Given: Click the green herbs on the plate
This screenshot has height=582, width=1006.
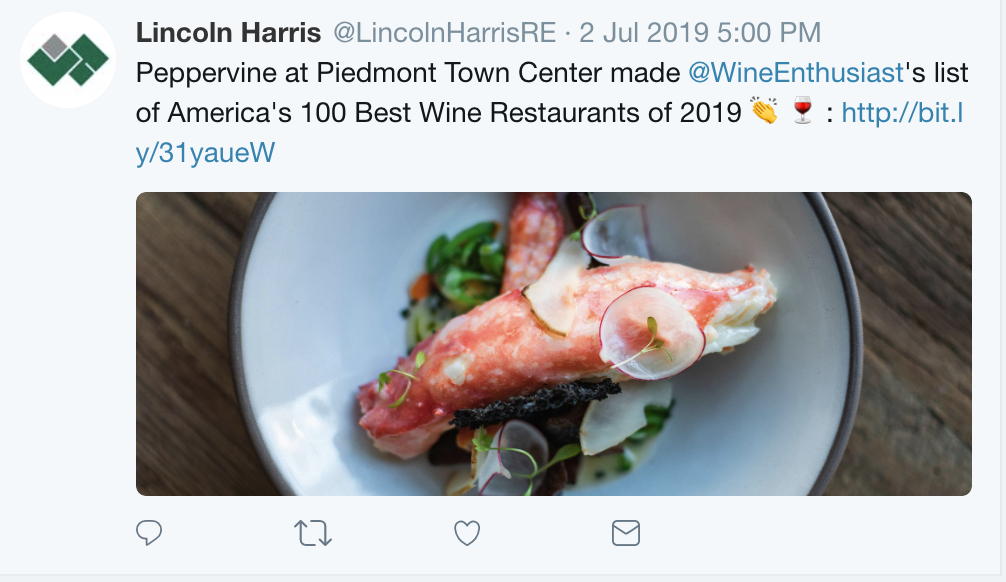Looking at the screenshot, I should tap(460, 260).
